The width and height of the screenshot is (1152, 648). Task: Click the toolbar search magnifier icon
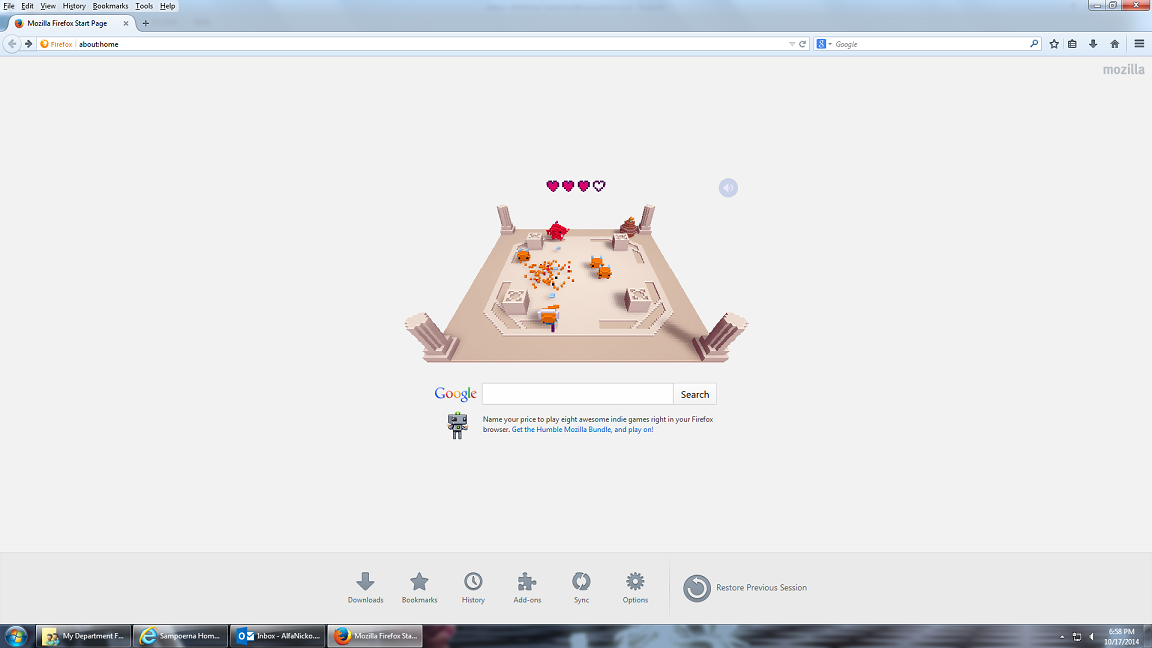(1034, 44)
